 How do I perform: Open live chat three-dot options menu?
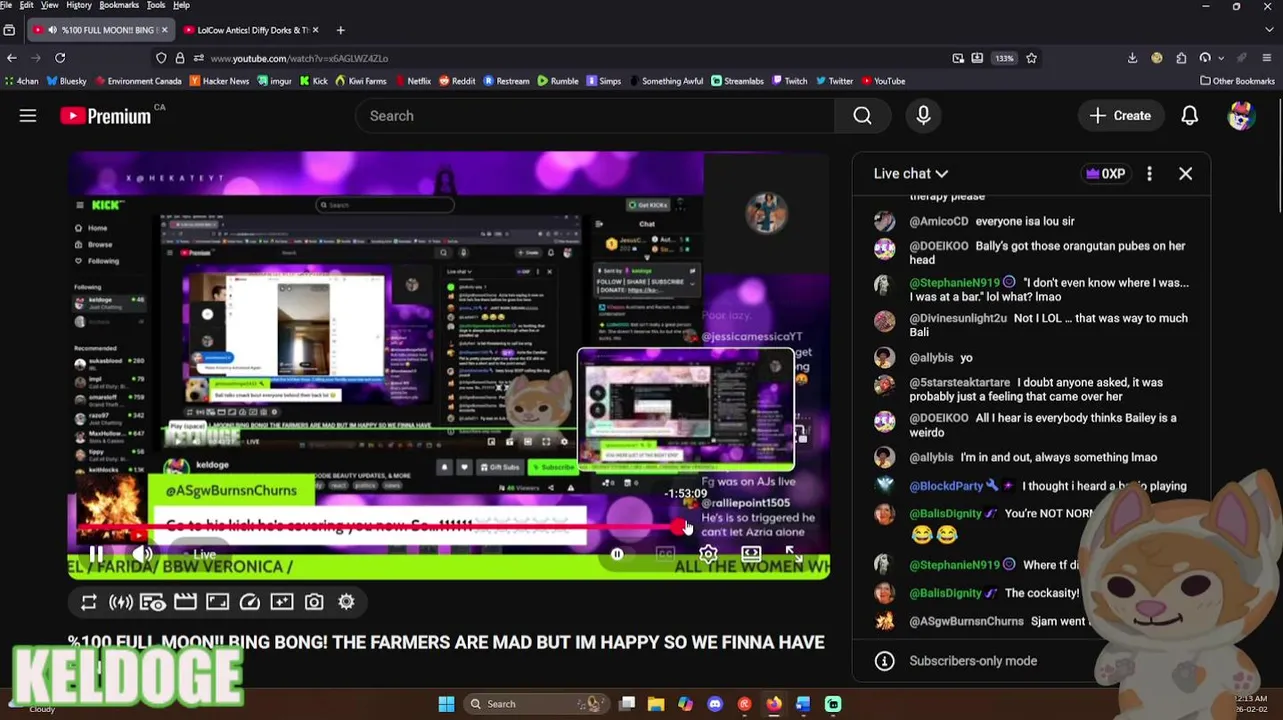click(x=1149, y=174)
